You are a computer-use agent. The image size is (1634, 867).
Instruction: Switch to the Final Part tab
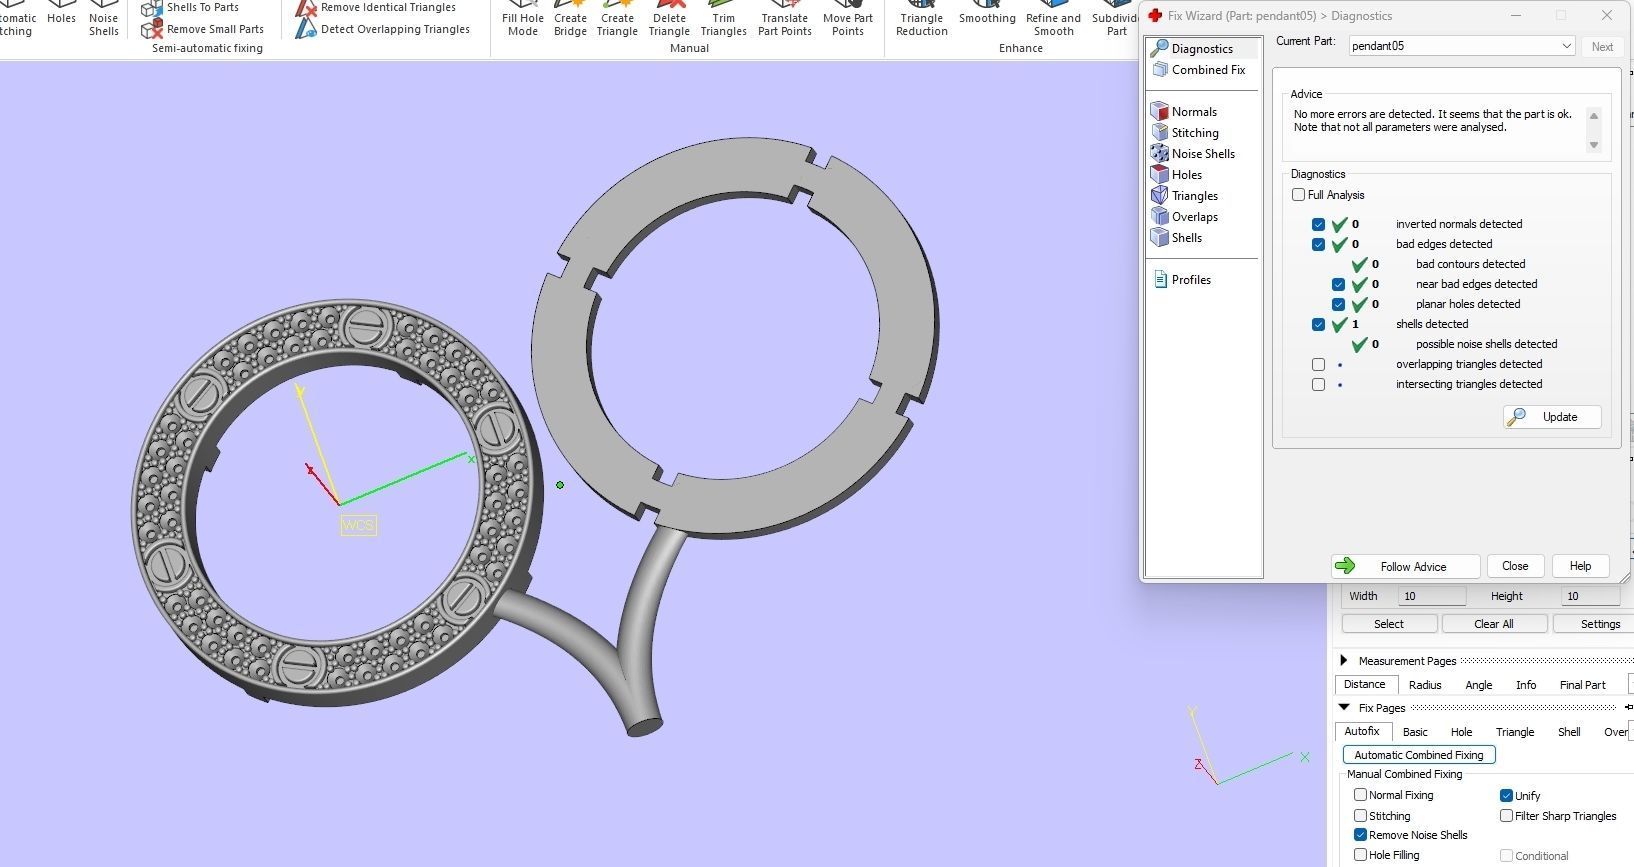point(1582,685)
